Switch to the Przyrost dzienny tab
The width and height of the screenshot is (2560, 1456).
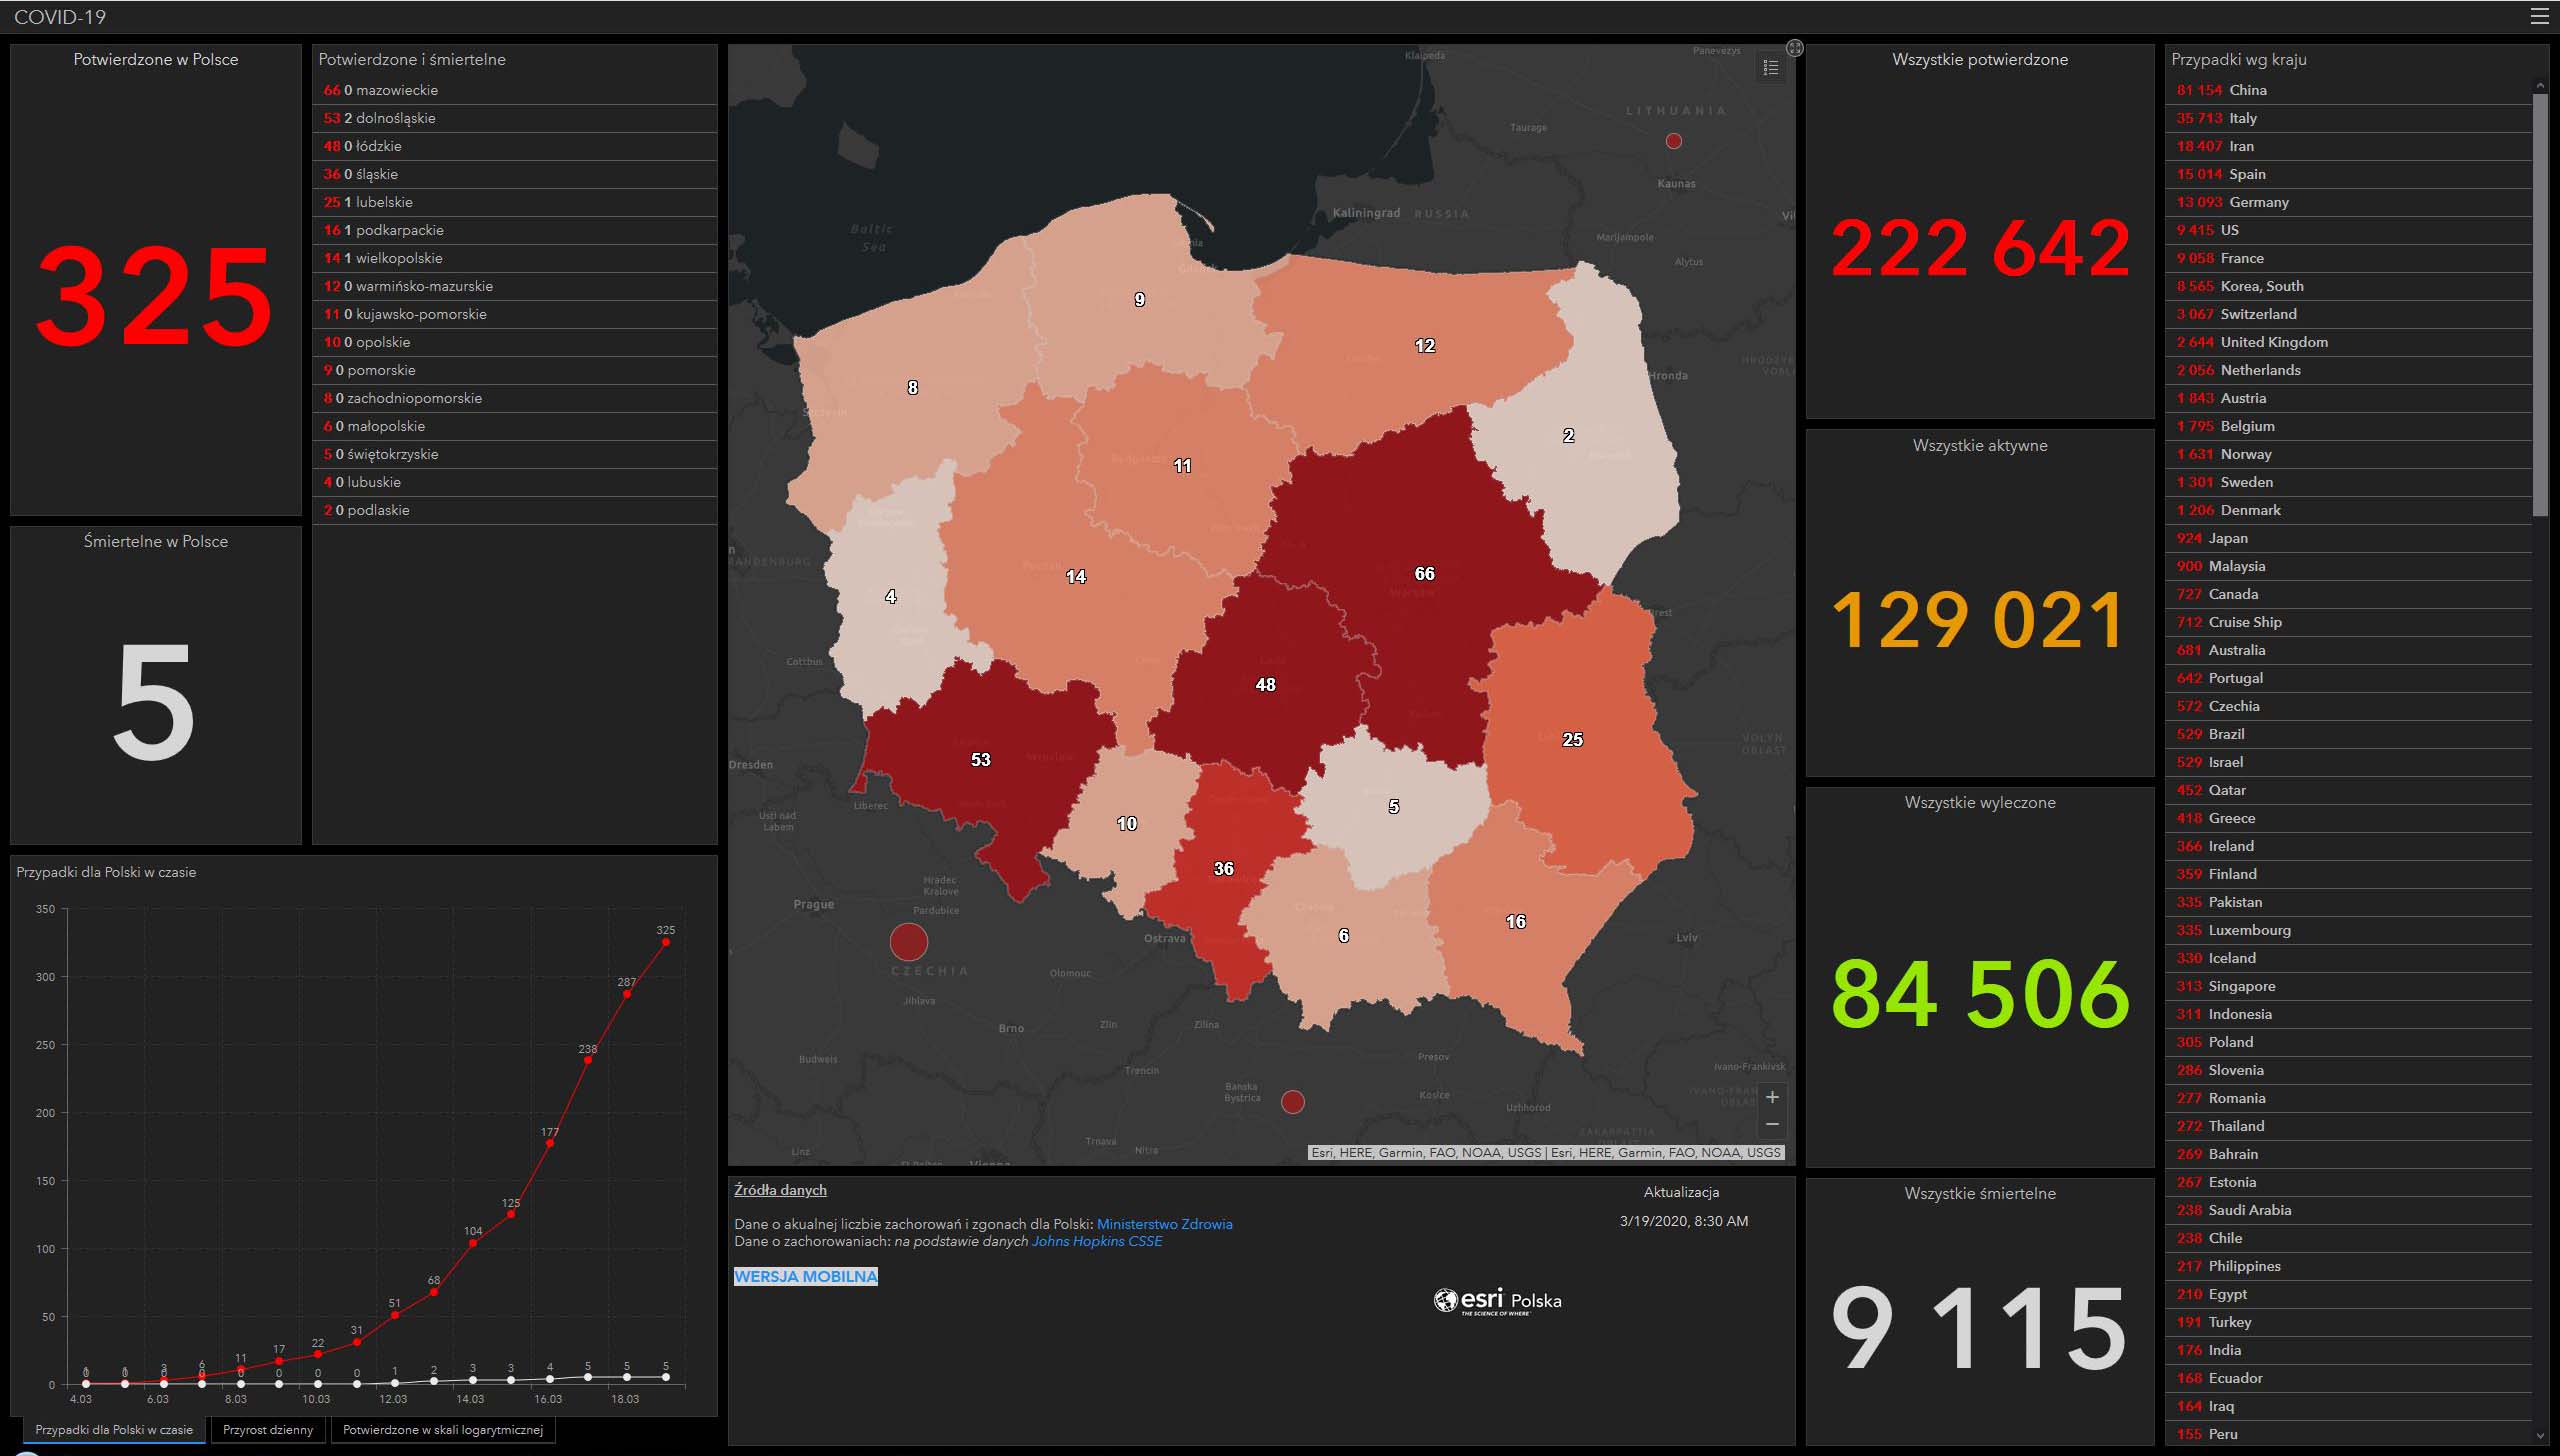[x=268, y=1430]
